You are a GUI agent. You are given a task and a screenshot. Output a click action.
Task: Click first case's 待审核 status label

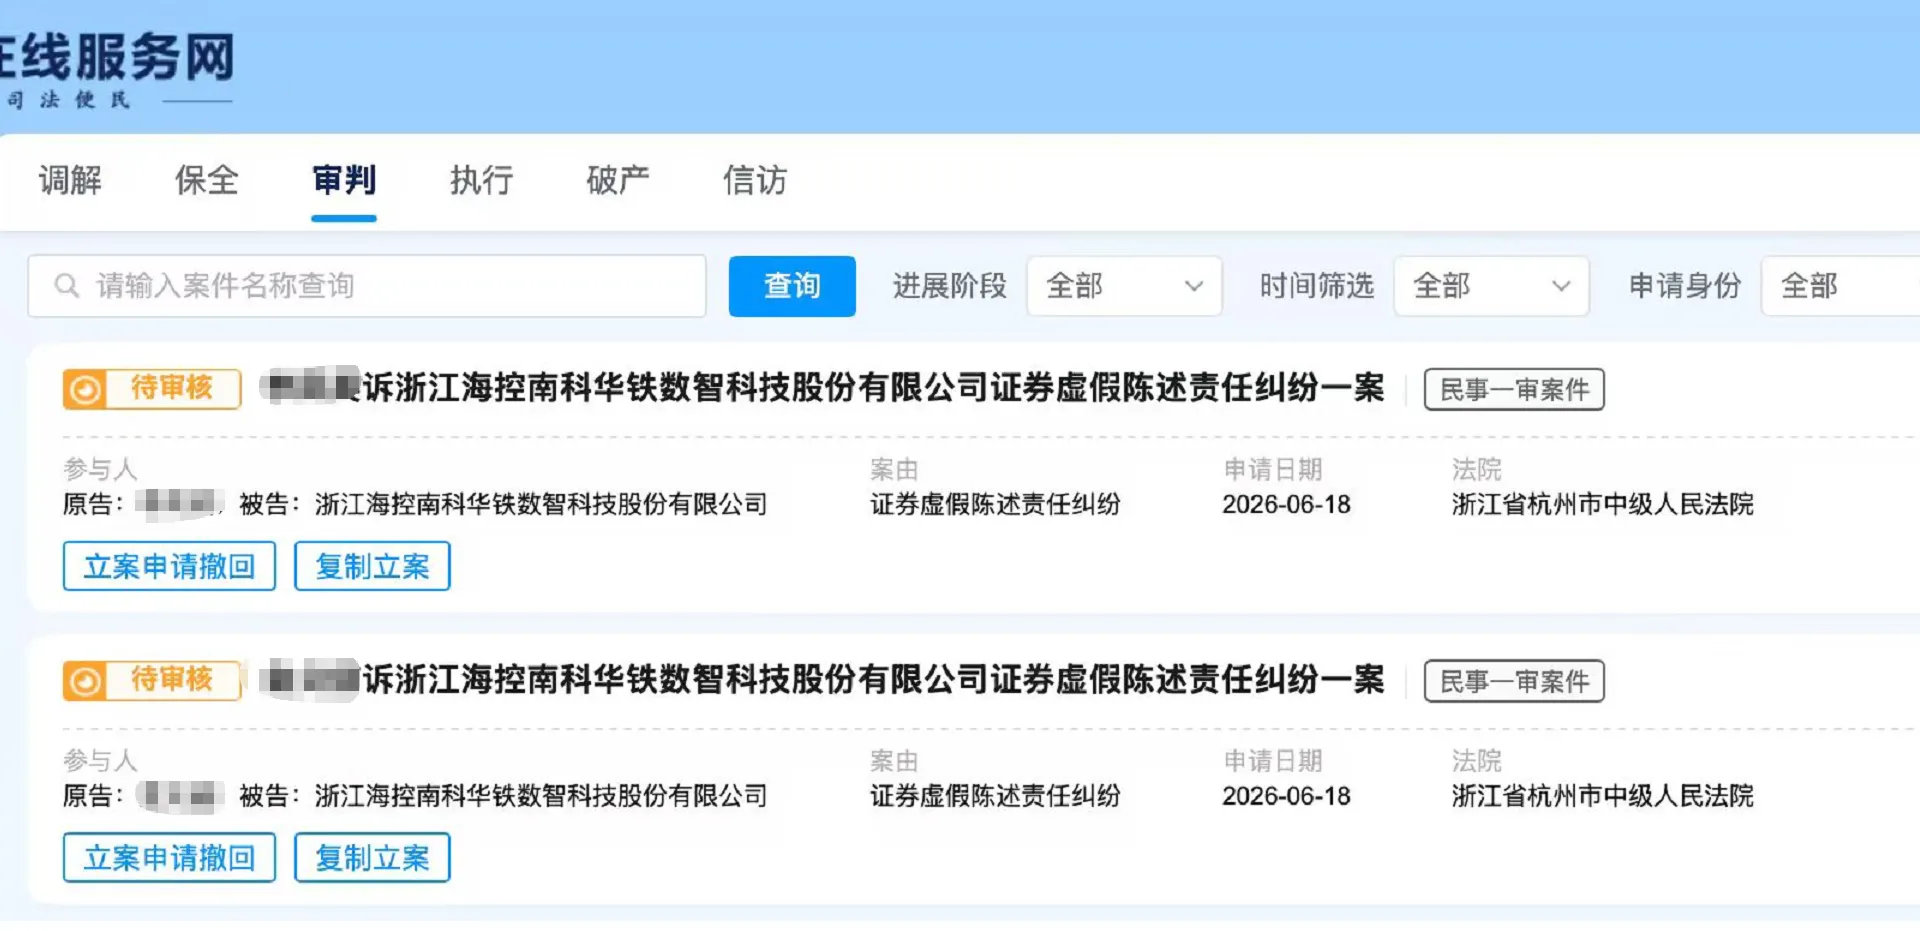172,387
